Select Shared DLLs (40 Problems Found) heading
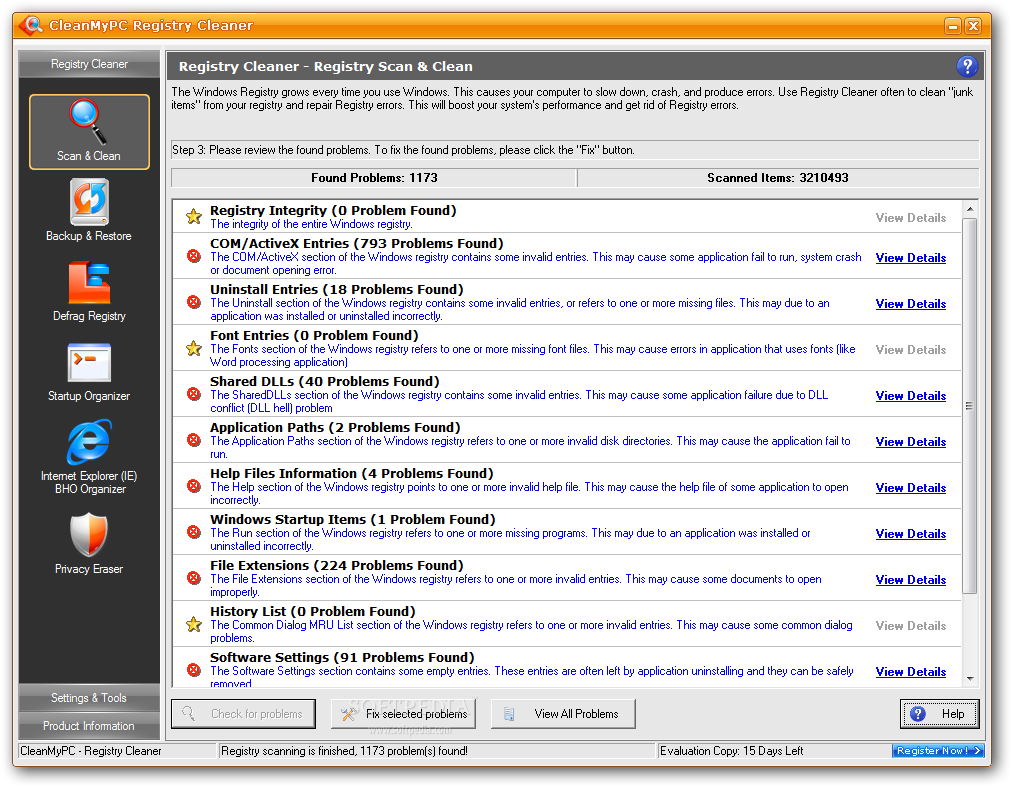 [325, 382]
